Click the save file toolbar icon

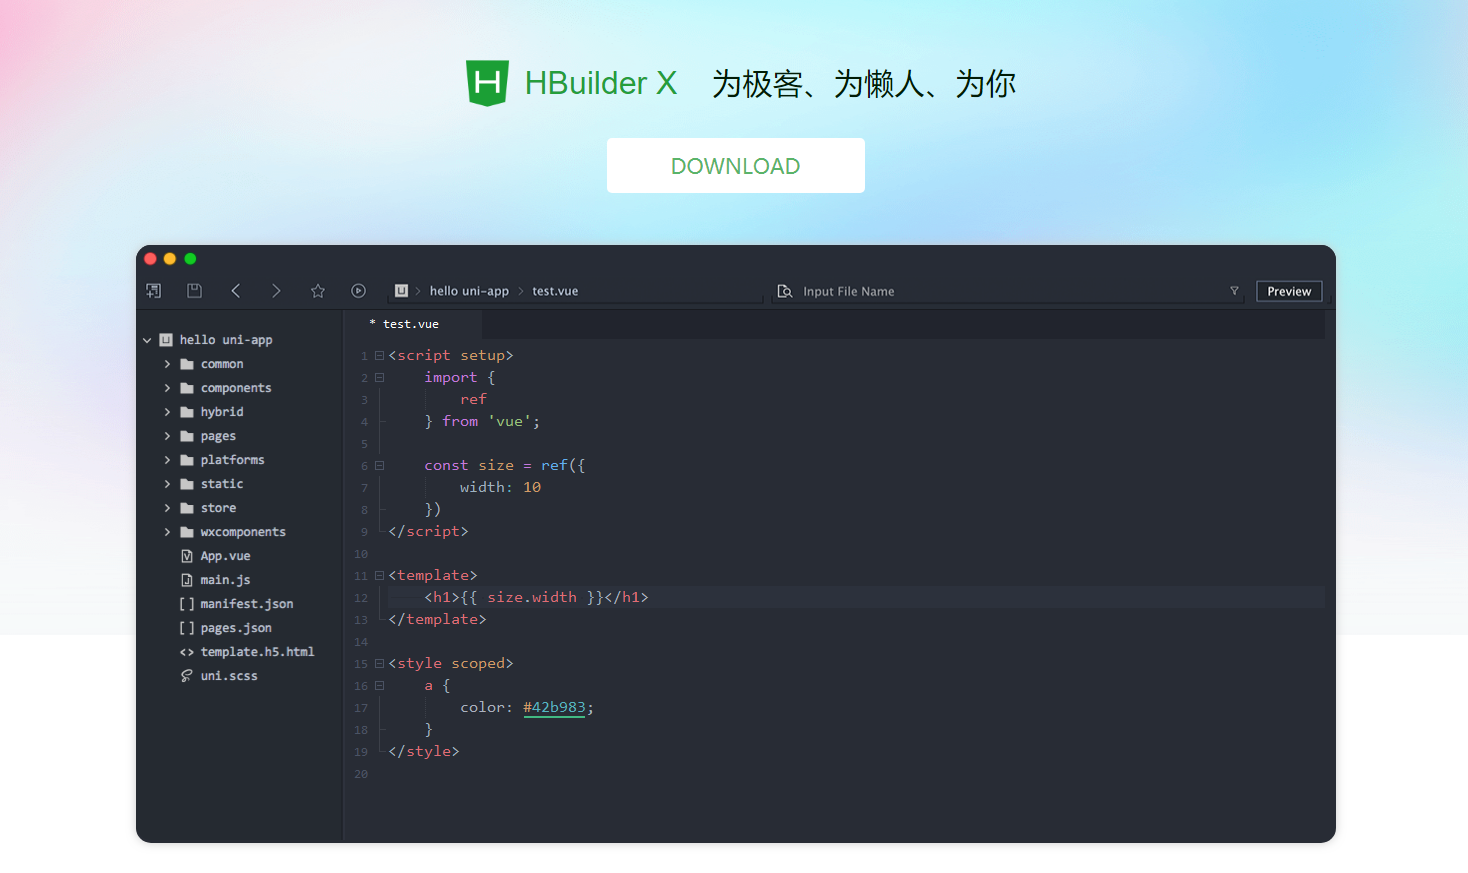[x=195, y=291]
